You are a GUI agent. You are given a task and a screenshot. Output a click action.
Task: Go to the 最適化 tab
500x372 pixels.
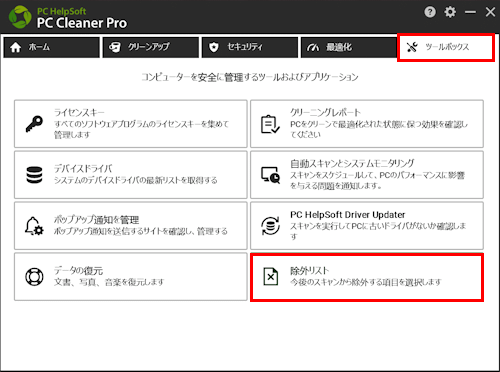coord(349,47)
